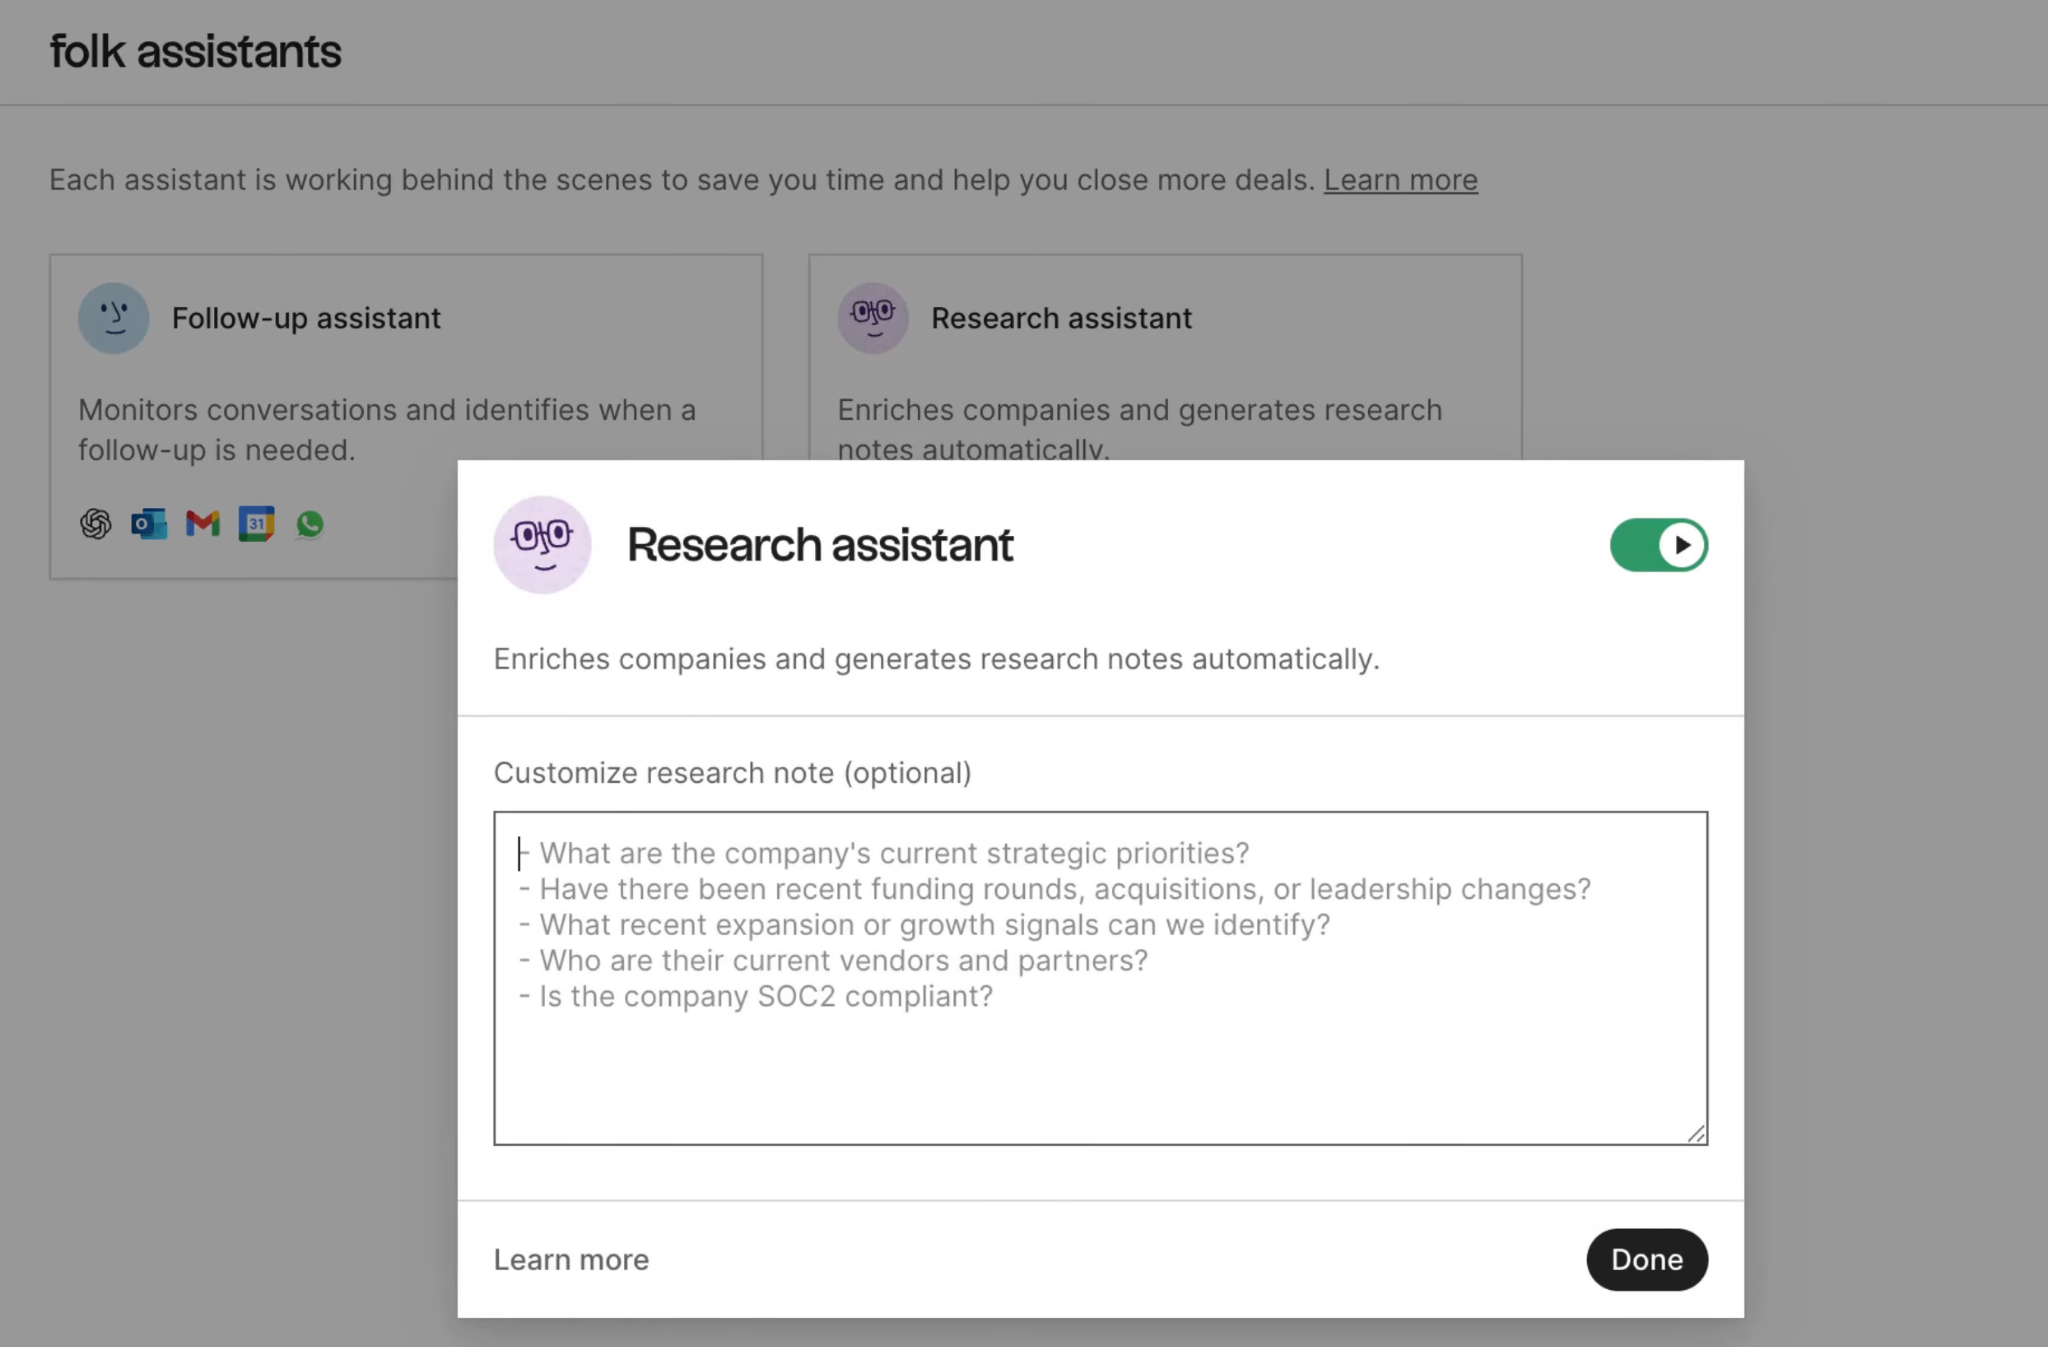Click the ChatGPT integration icon
The image size is (2048, 1347).
tap(96, 524)
